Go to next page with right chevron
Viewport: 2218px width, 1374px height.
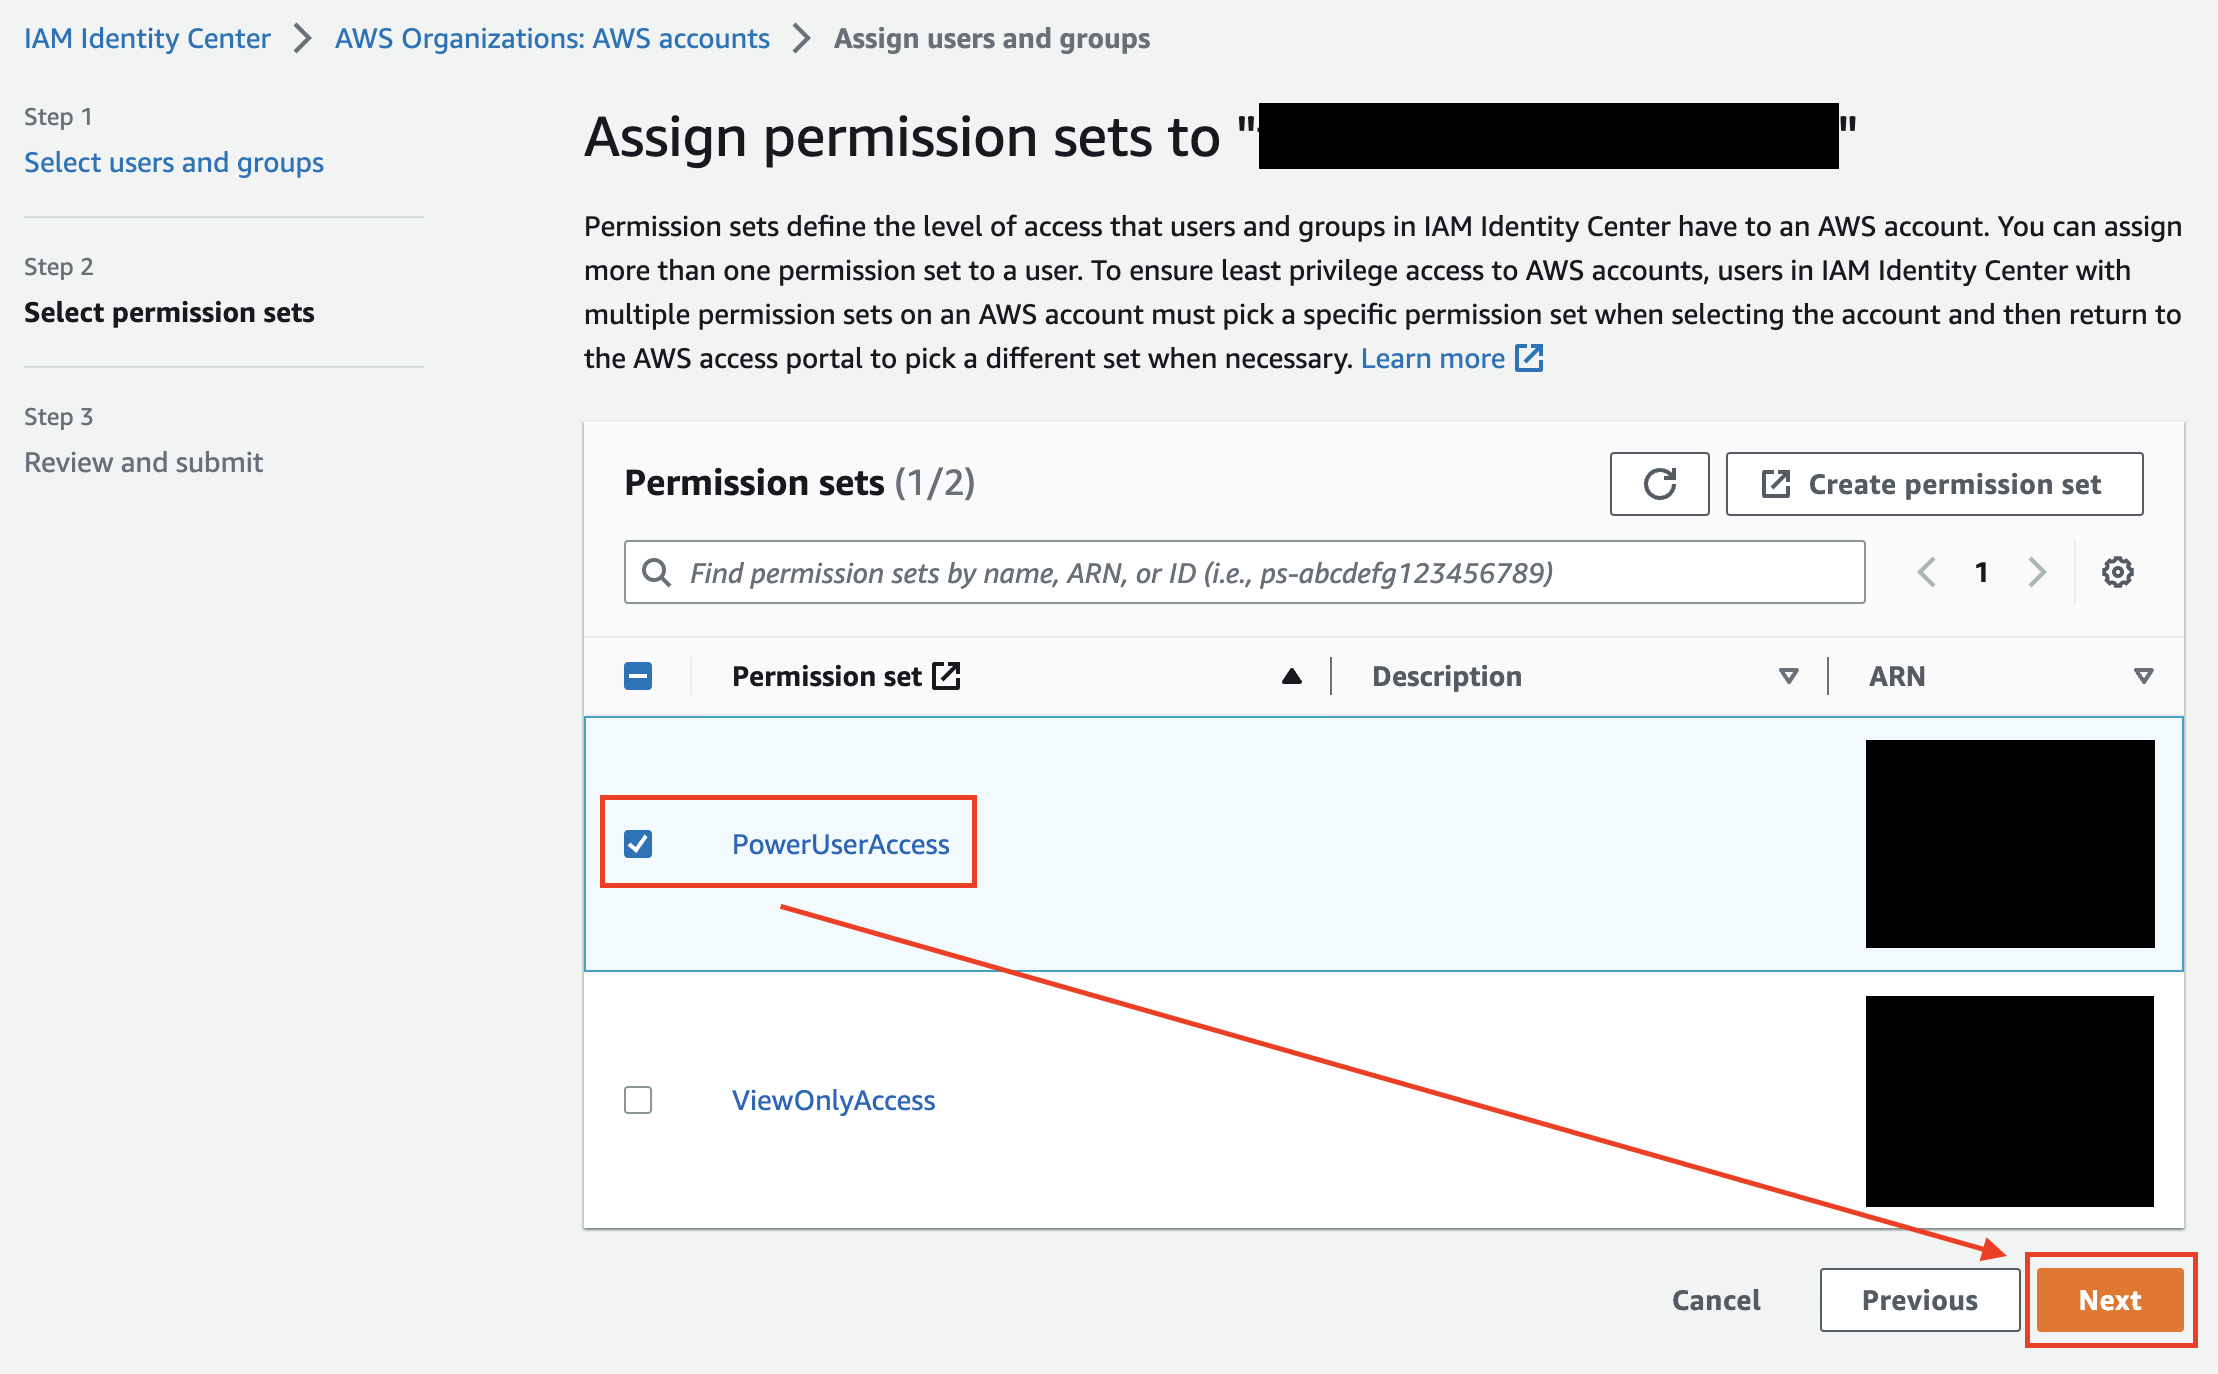[x=2037, y=572]
